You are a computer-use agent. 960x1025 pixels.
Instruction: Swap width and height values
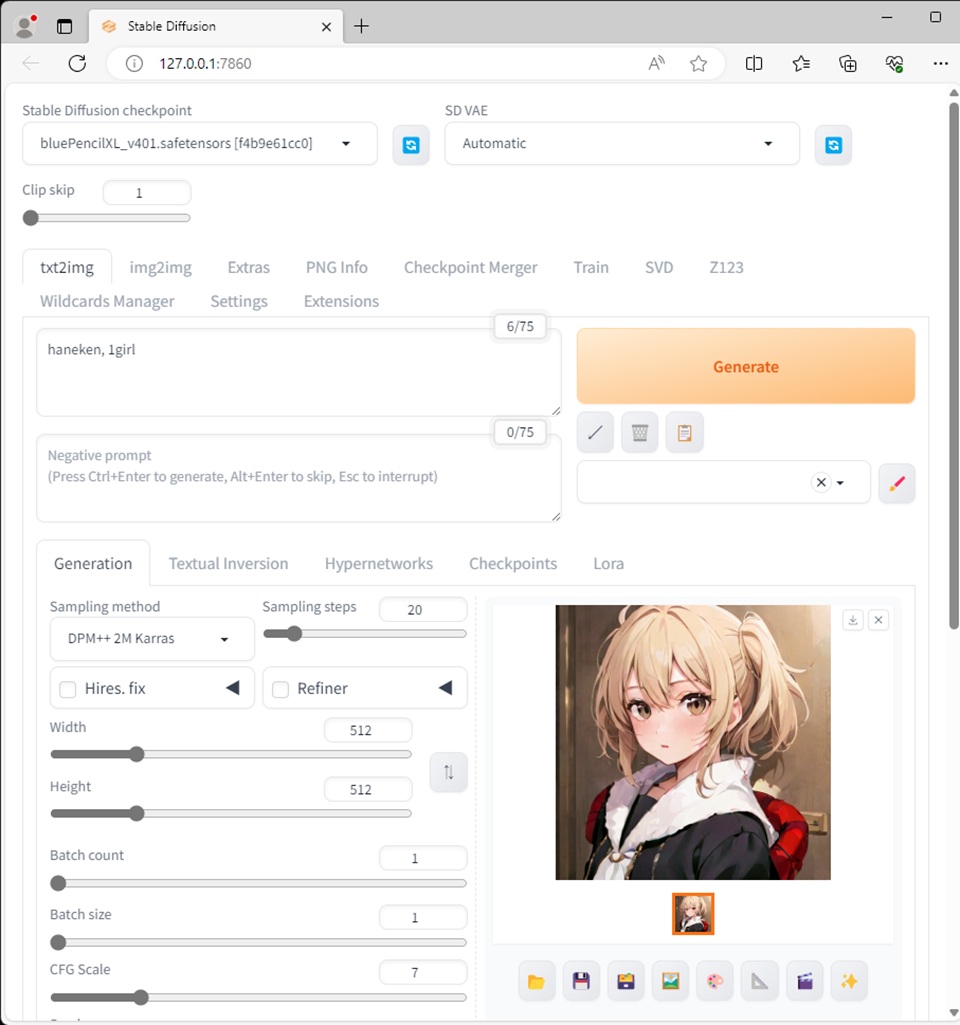tap(449, 772)
